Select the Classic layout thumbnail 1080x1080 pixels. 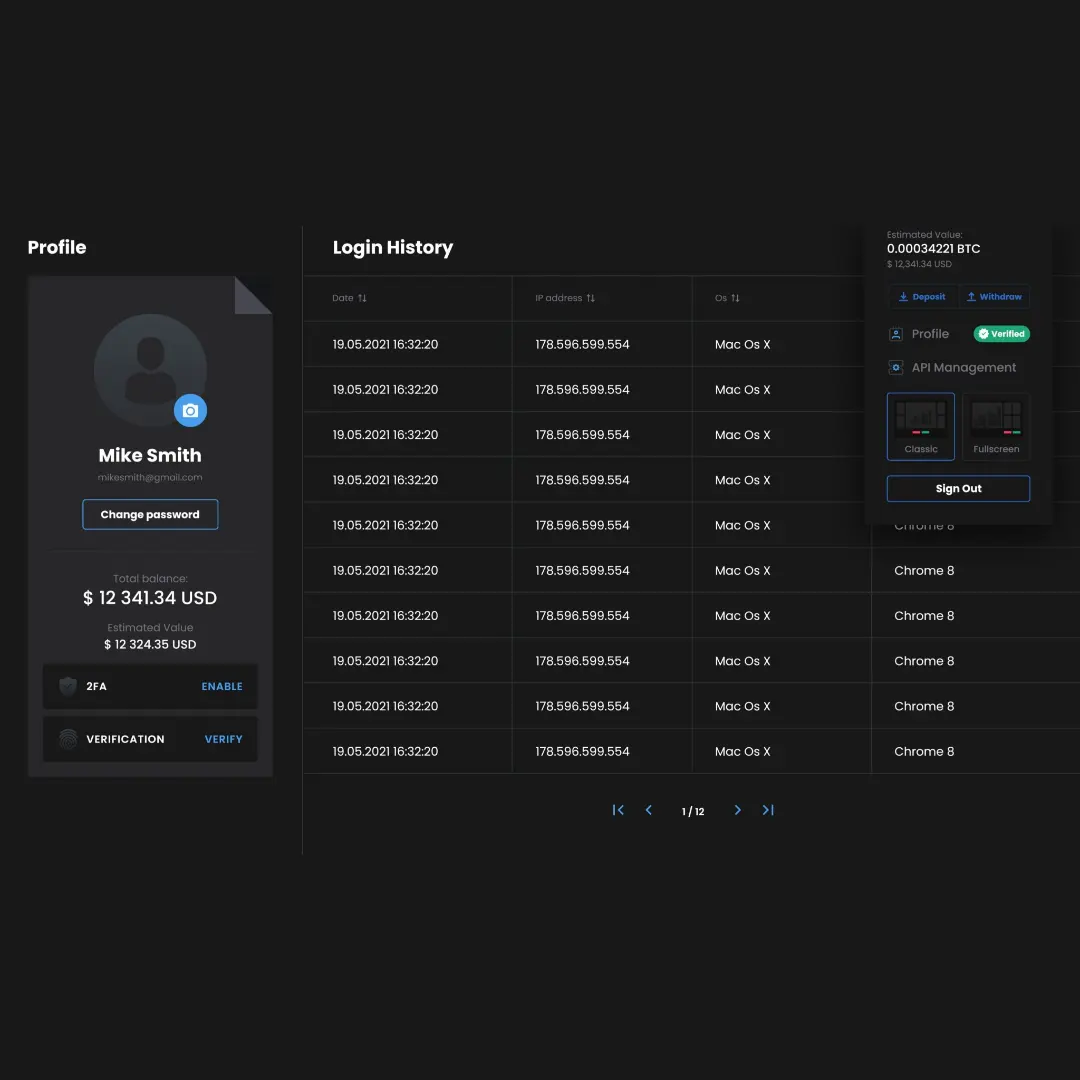[920, 426]
